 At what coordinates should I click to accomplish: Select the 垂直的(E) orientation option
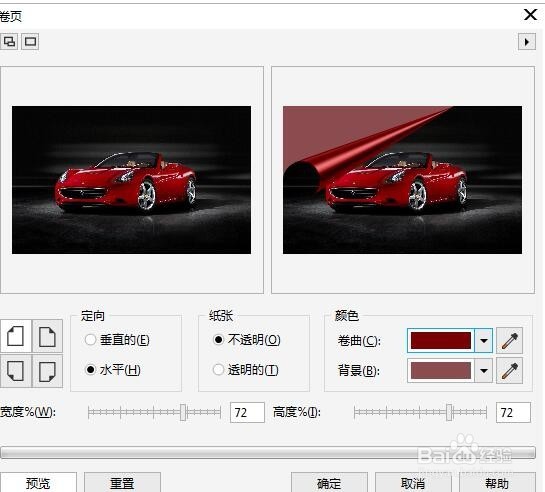(x=117, y=339)
